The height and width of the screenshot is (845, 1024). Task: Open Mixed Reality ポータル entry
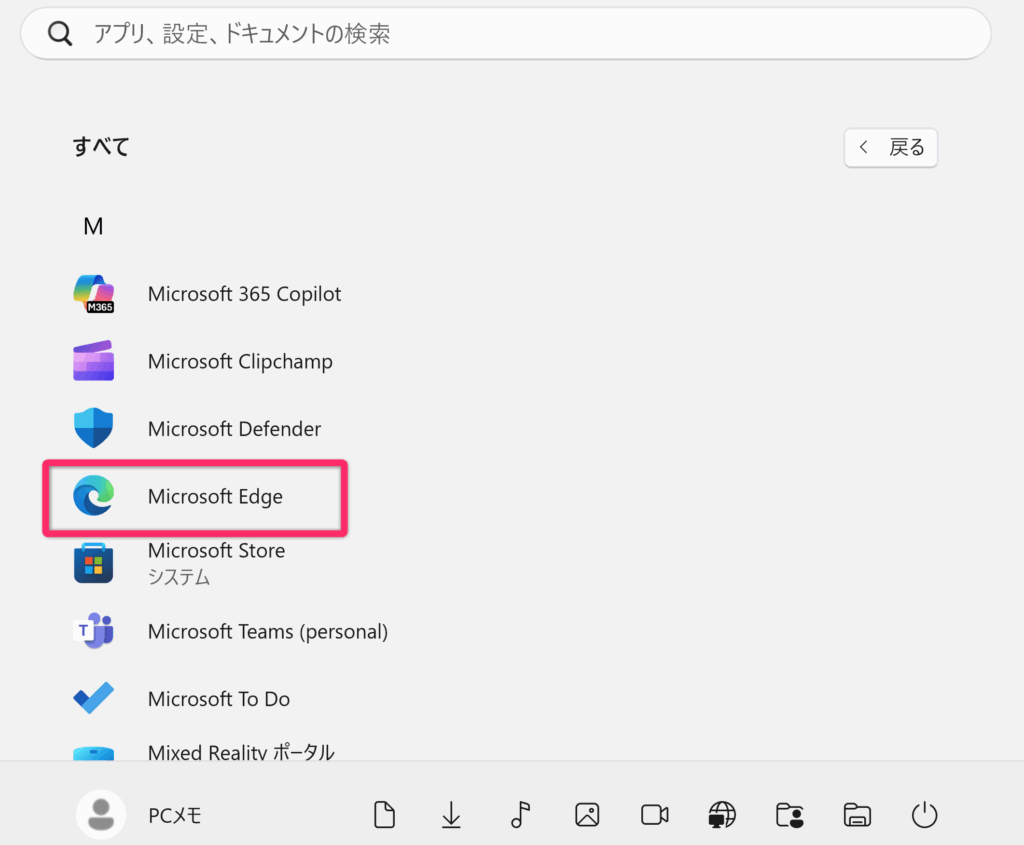coord(240,752)
